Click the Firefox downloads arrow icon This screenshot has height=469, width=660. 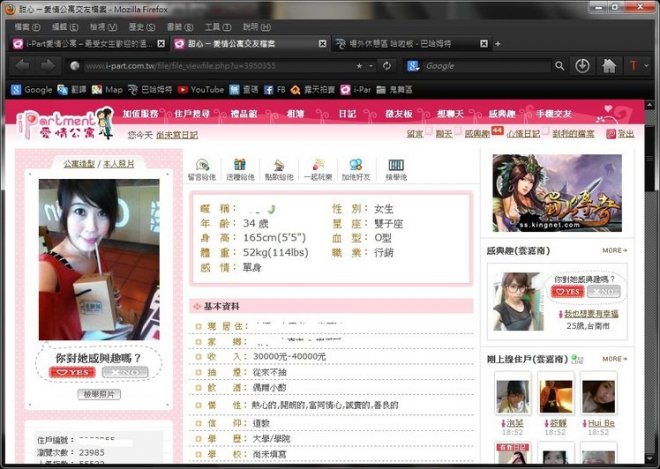tap(583, 66)
